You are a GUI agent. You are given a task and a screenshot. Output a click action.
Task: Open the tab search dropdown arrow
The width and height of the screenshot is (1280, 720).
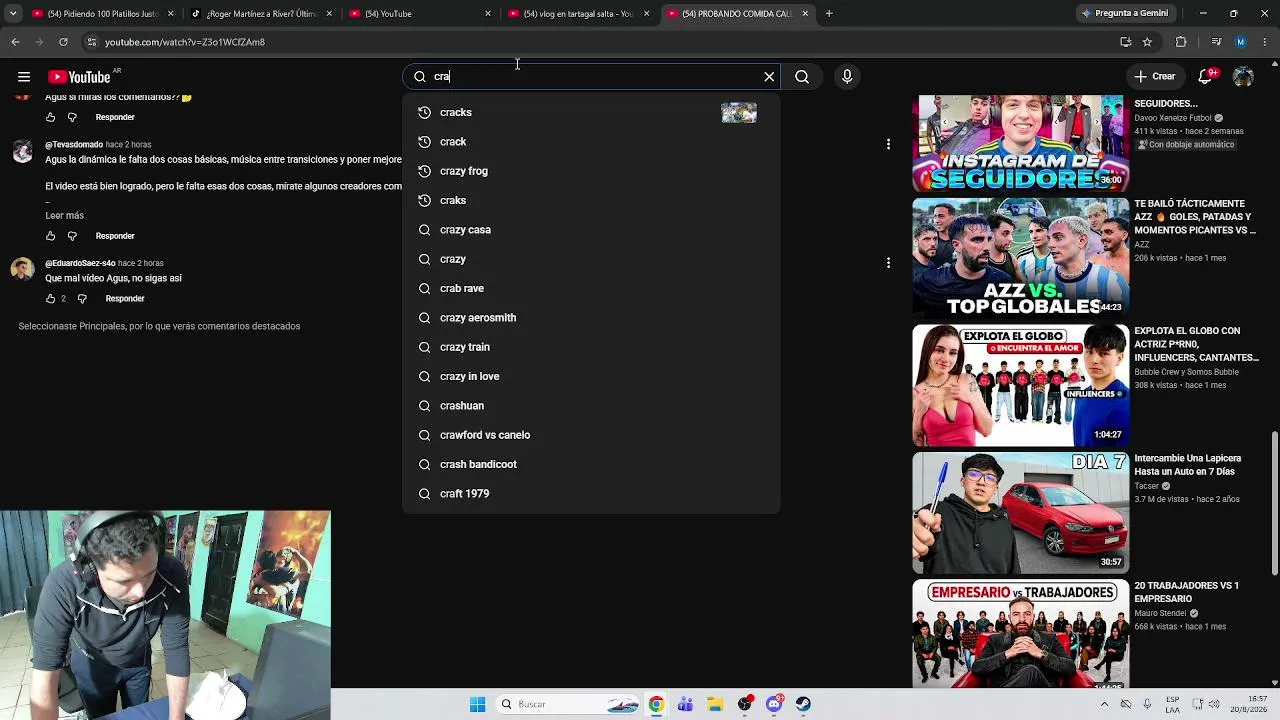point(13,14)
